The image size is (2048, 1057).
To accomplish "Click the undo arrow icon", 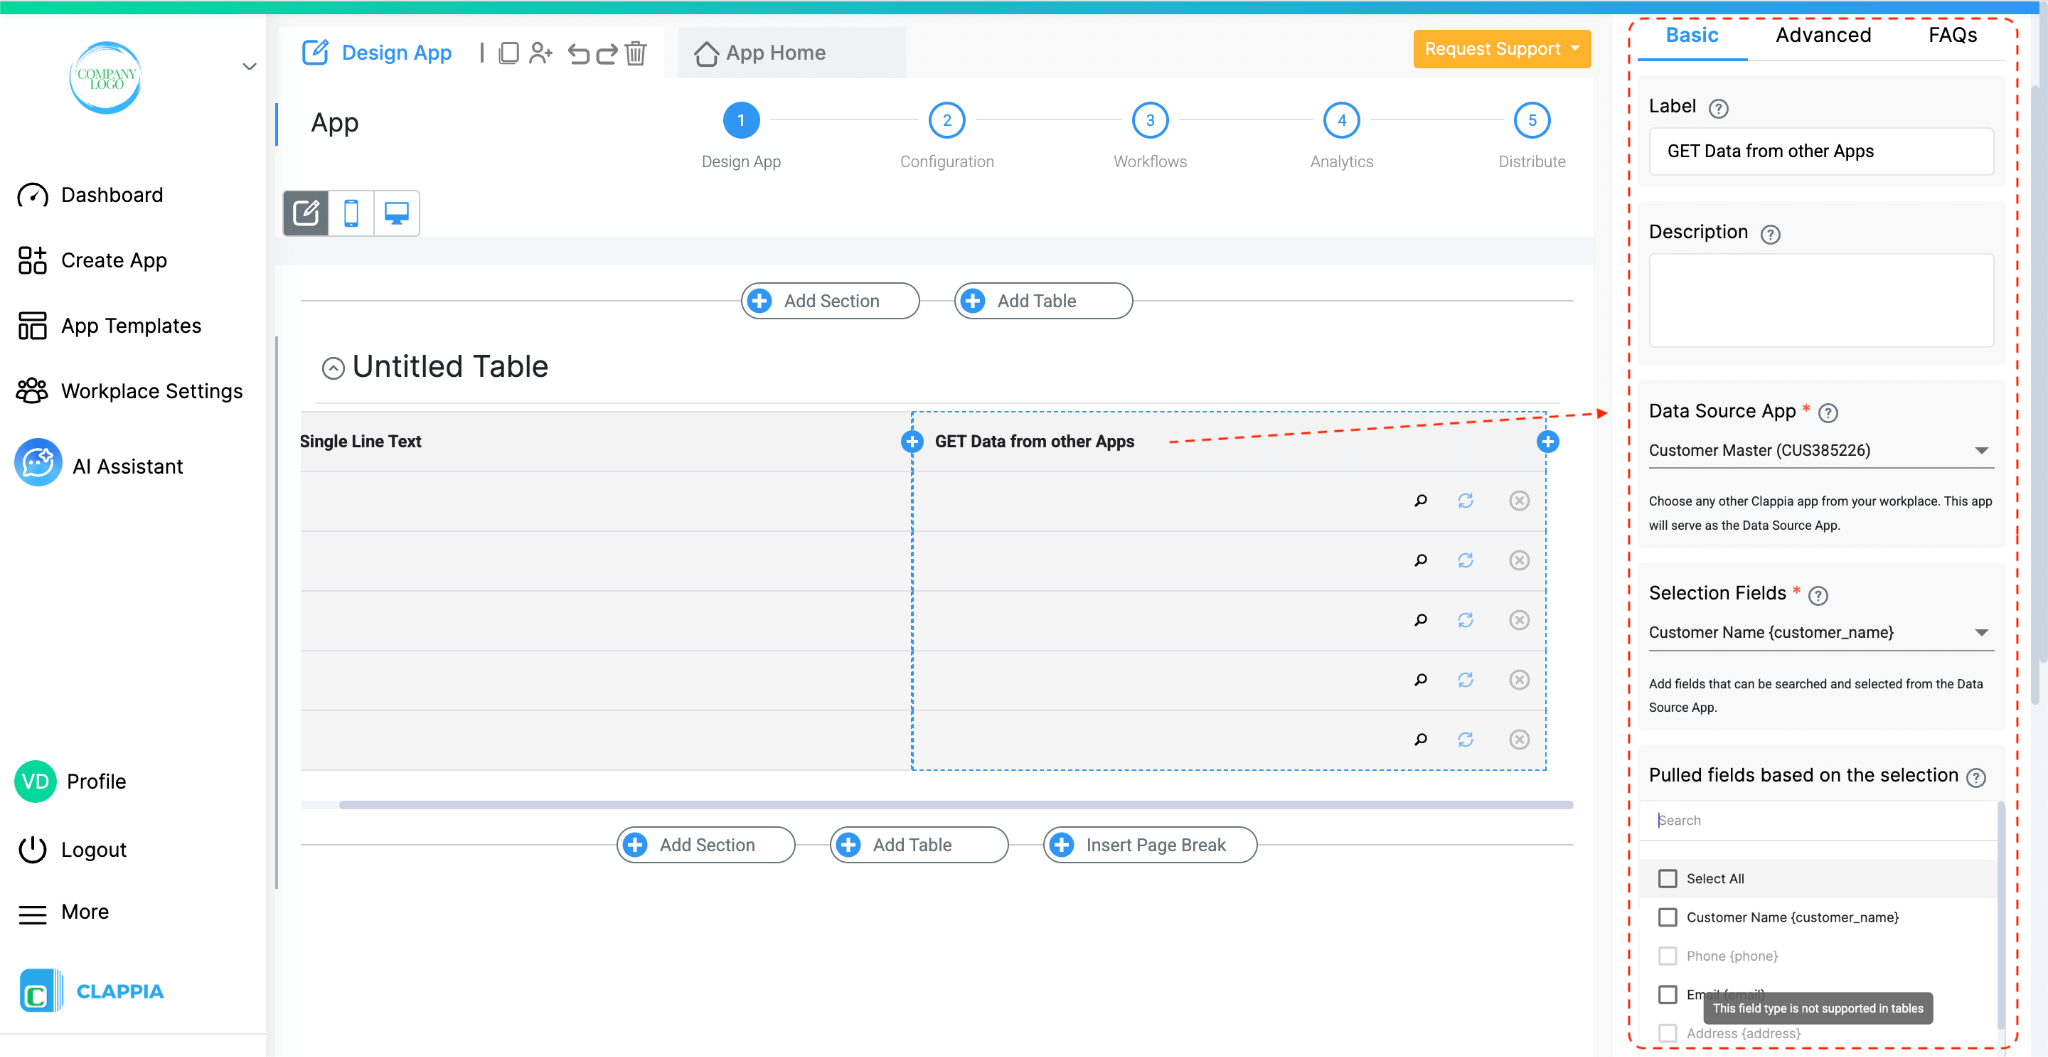I will (579, 54).
